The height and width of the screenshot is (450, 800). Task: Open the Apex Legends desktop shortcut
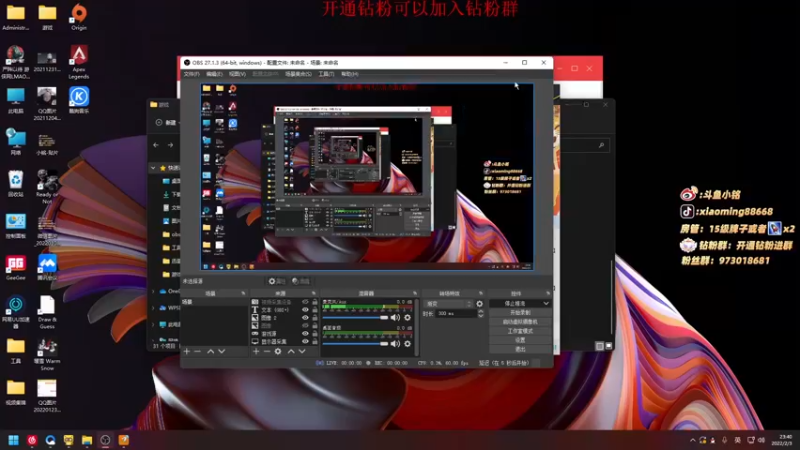point(79,62)
